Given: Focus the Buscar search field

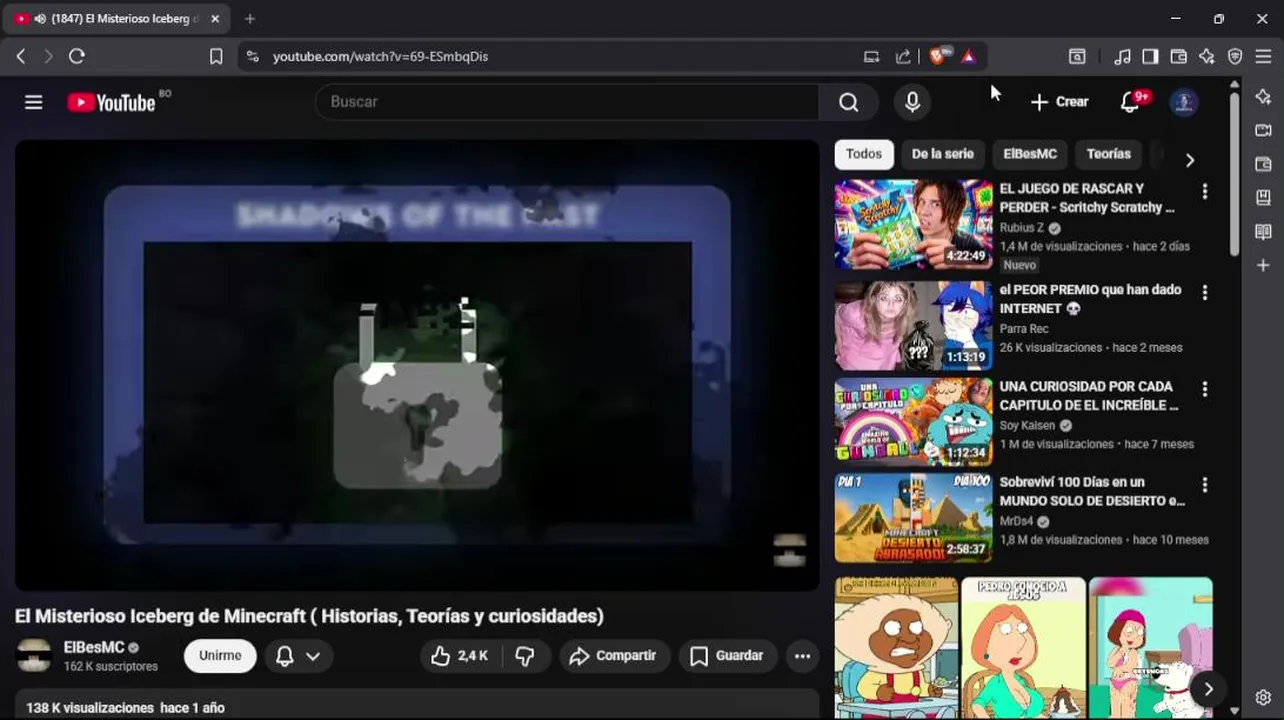Looking at the screenshot, I should [567, 102].
